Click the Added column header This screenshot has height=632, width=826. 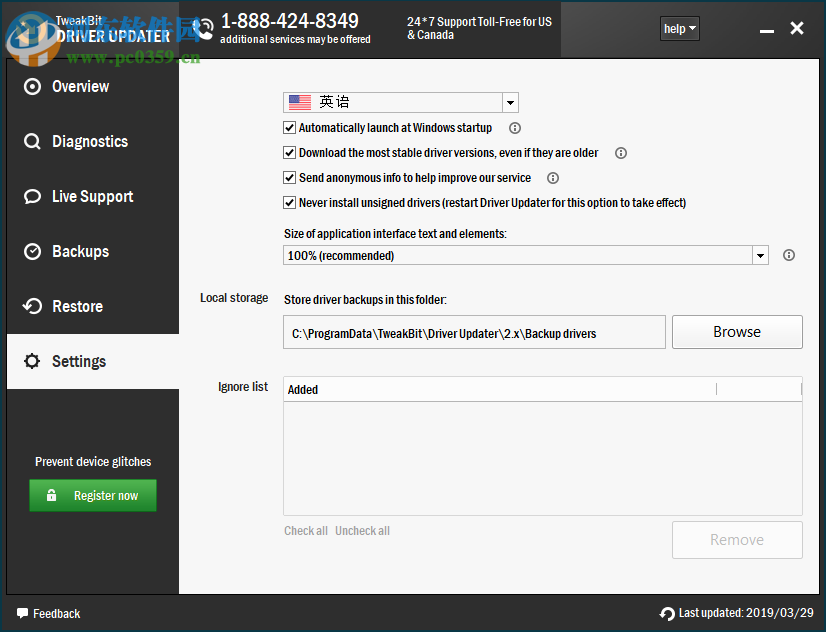(303, 389)
